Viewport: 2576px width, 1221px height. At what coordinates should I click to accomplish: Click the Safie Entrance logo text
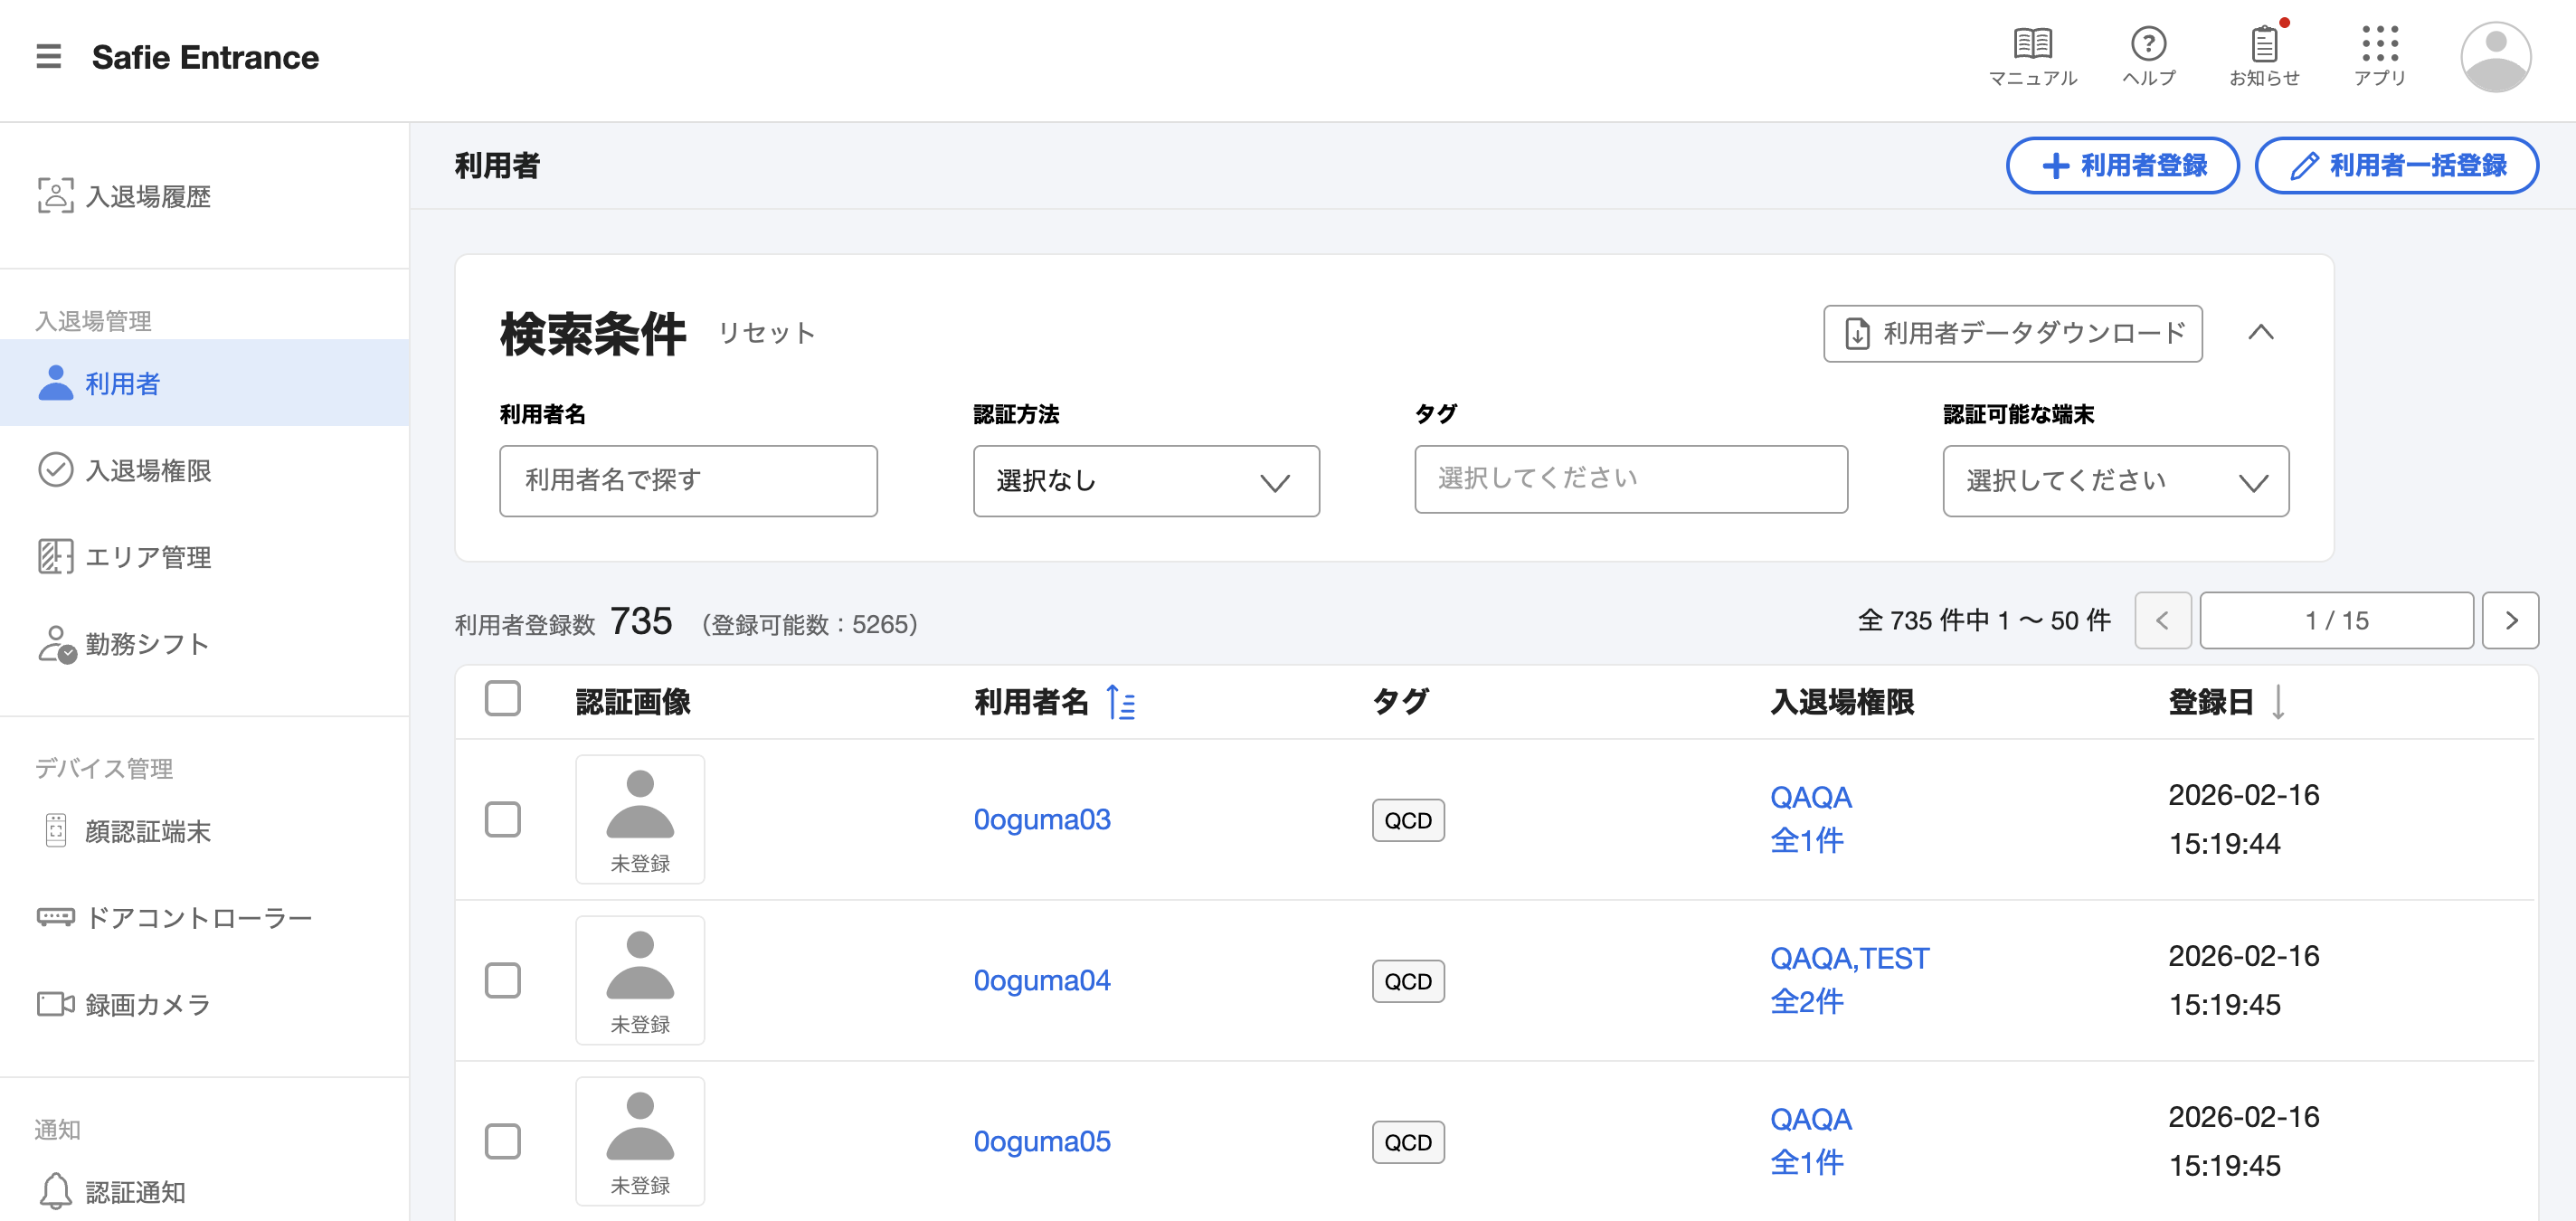205,57
